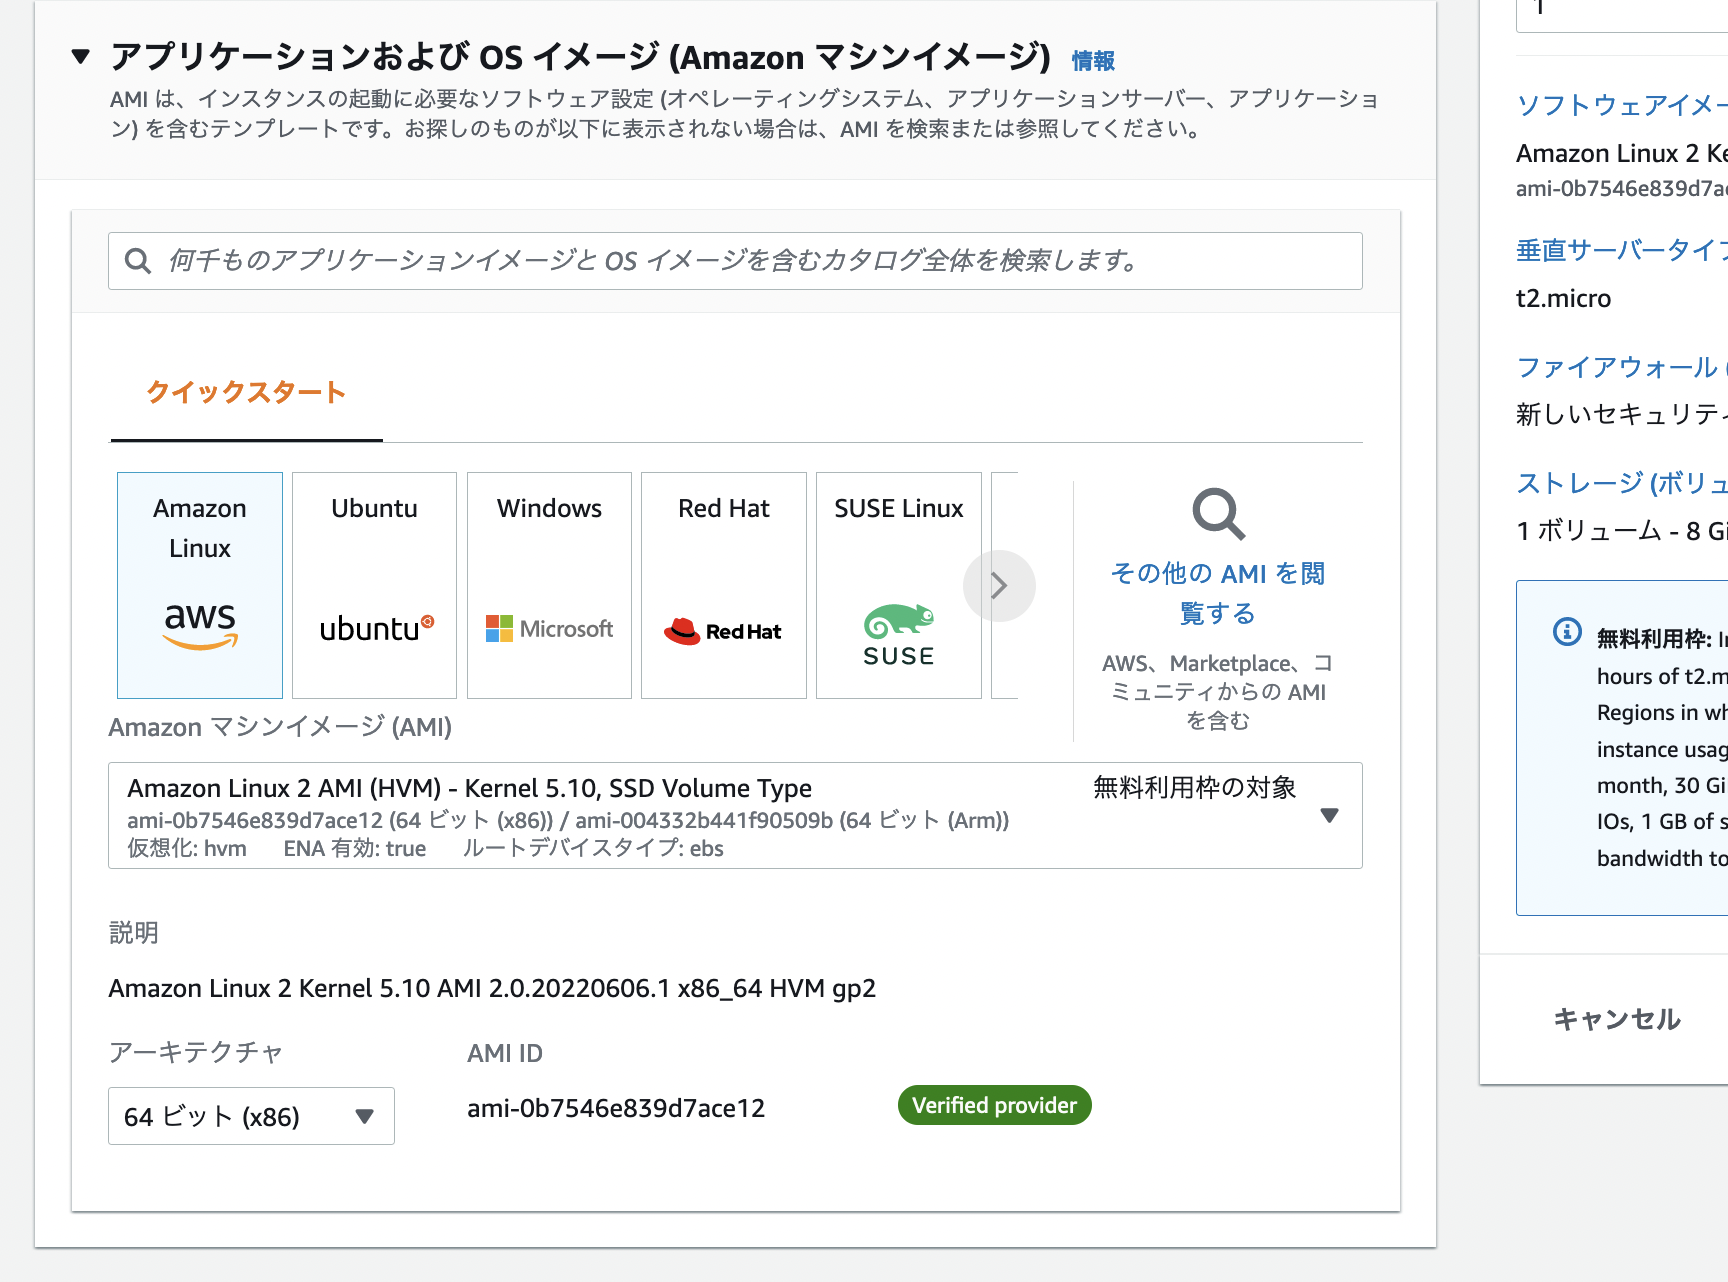The width and height of the screenshot is (1728, 1282).
Task: Select SUSE Linux as the machine image
Action: [x=897, y=585]
